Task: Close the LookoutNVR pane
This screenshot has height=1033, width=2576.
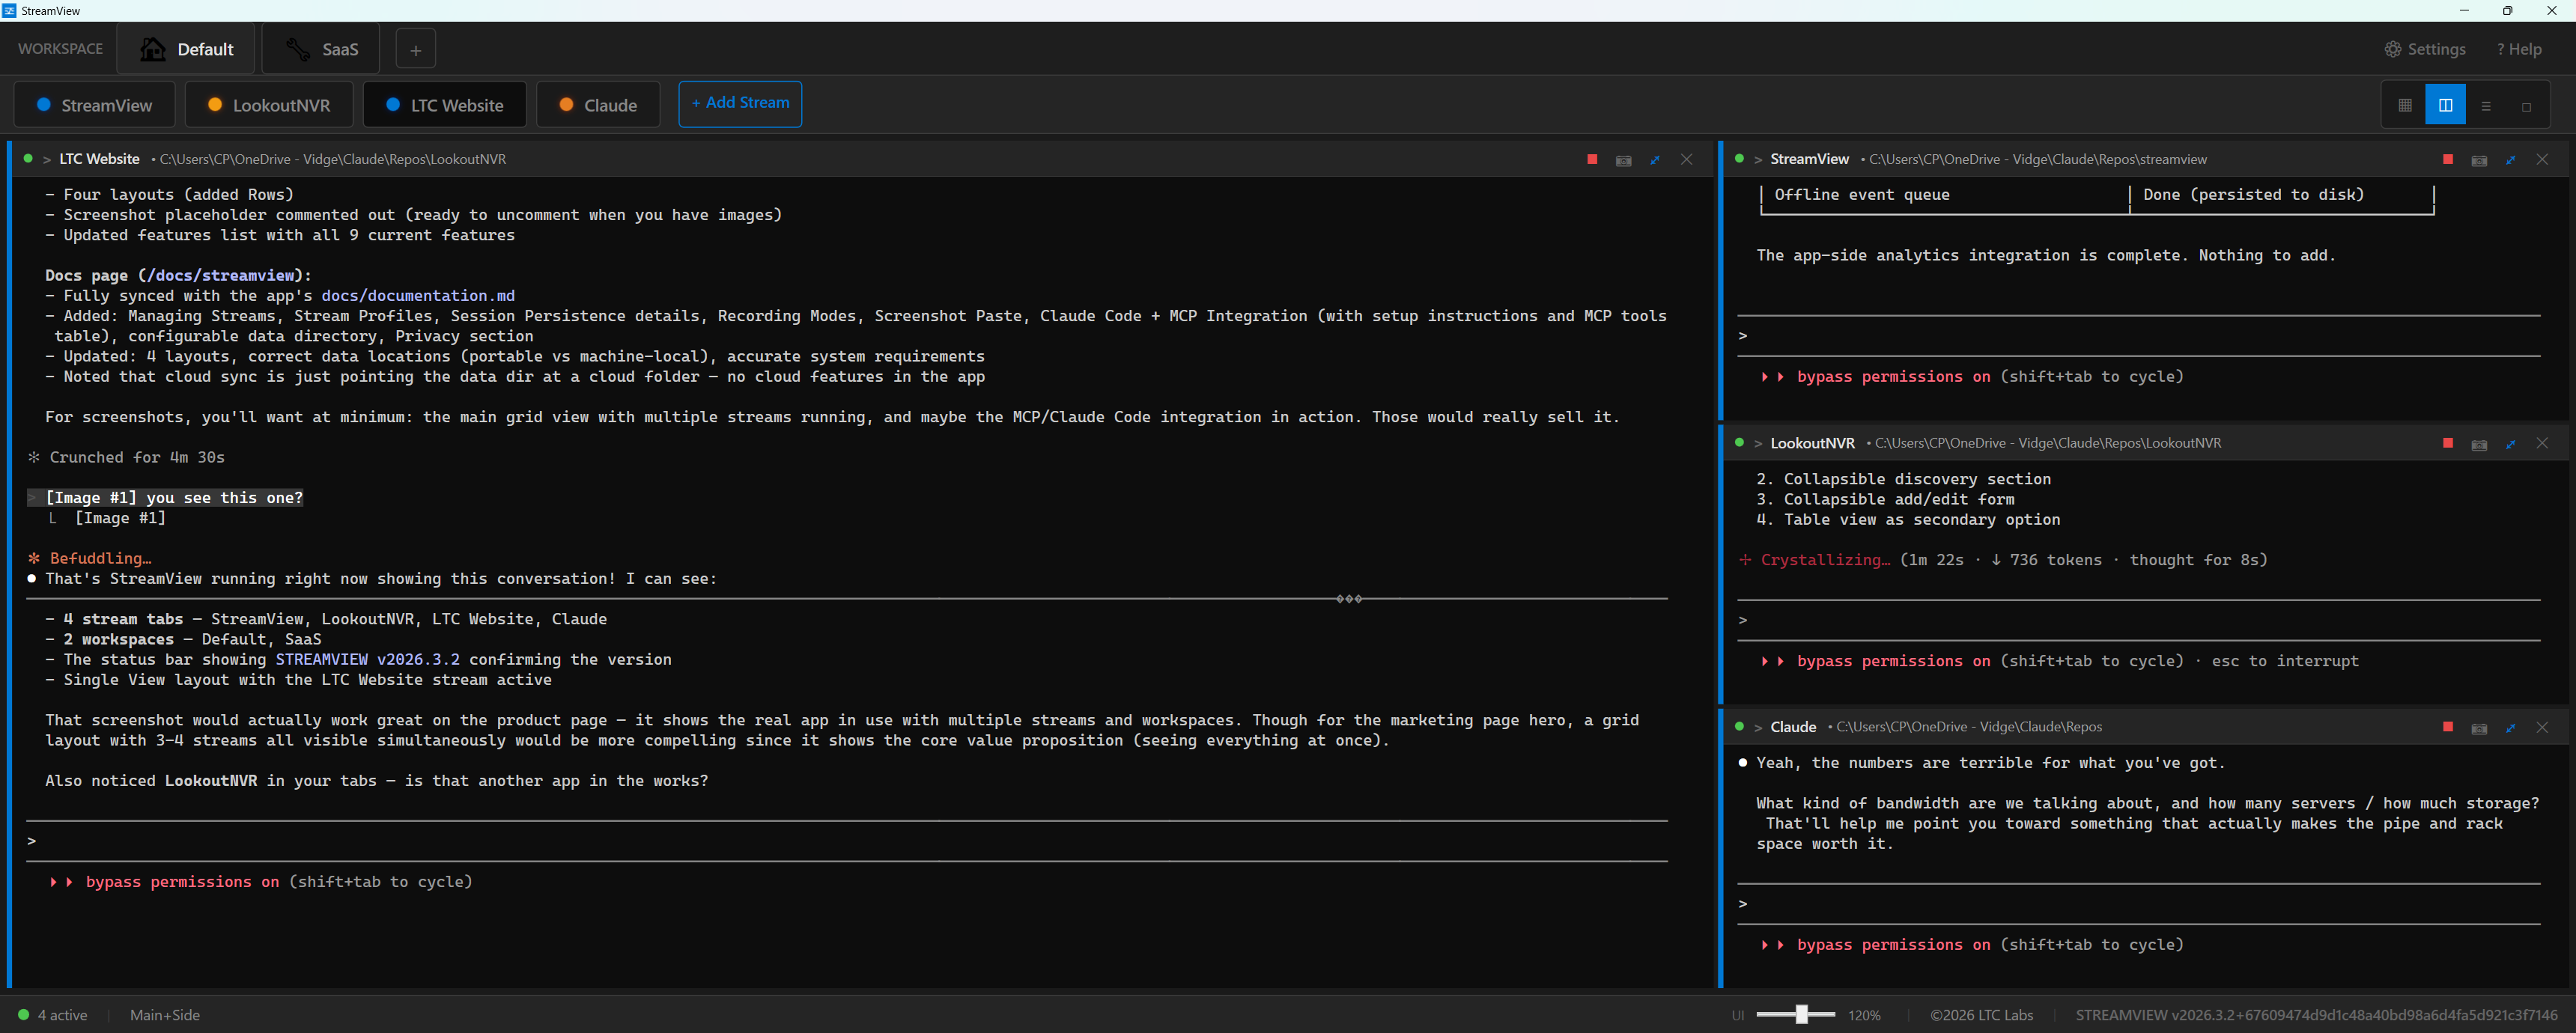Action: (2542, 444)
